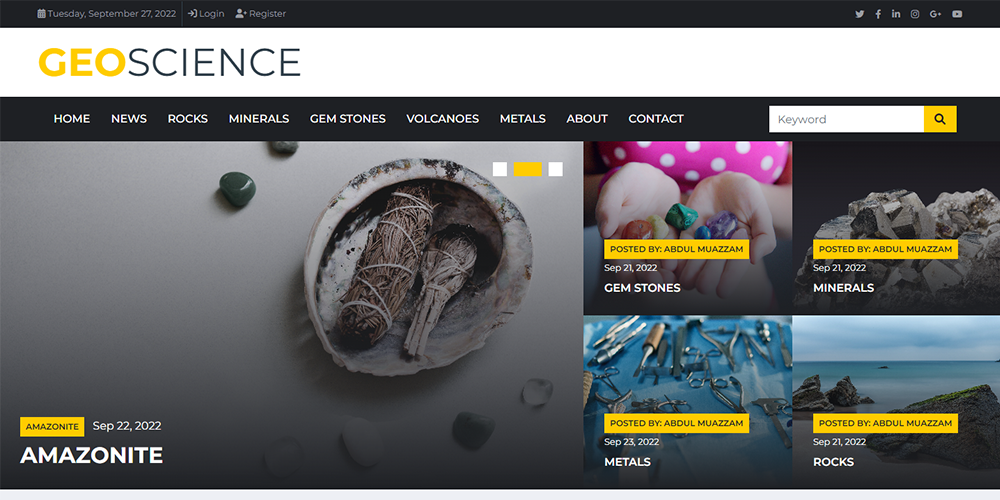Image resolution: width=1000 pixels, height=500 pixels.
Task: Visit the Instagram icon link
Action: (x=915, y=14)
